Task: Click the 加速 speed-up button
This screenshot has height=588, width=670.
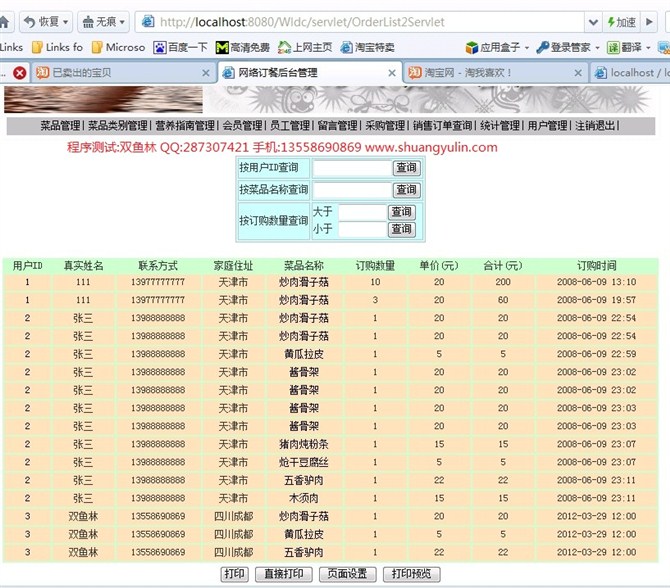Action: coord(622,22)
